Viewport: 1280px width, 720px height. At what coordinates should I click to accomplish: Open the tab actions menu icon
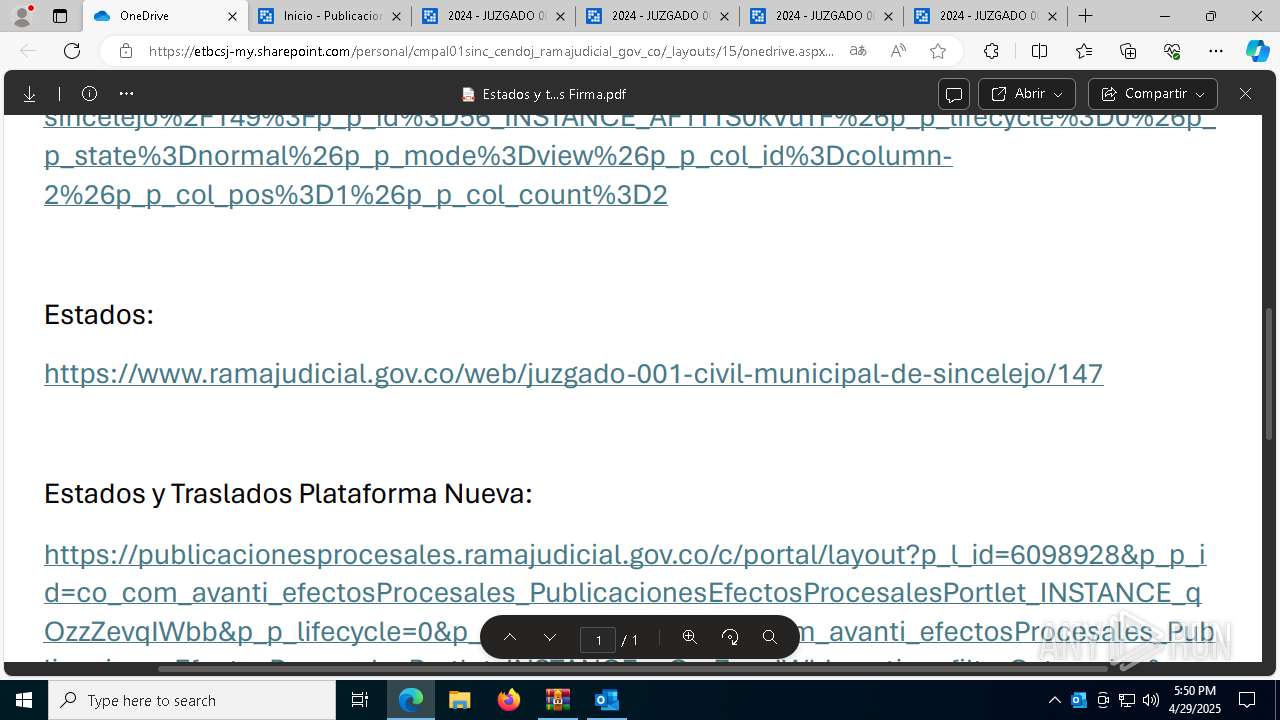click(x=60, y=16)
